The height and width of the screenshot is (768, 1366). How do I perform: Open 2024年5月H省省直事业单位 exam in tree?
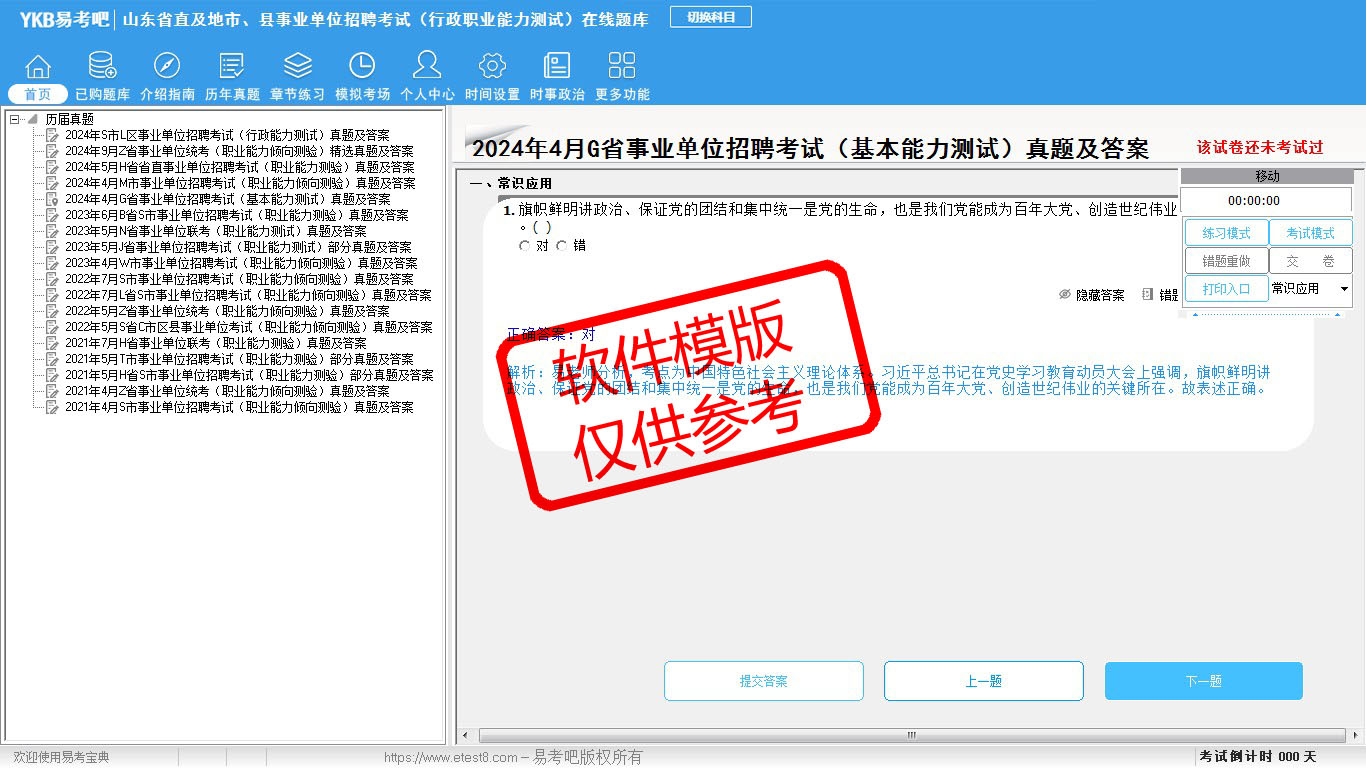click(239, 167)
